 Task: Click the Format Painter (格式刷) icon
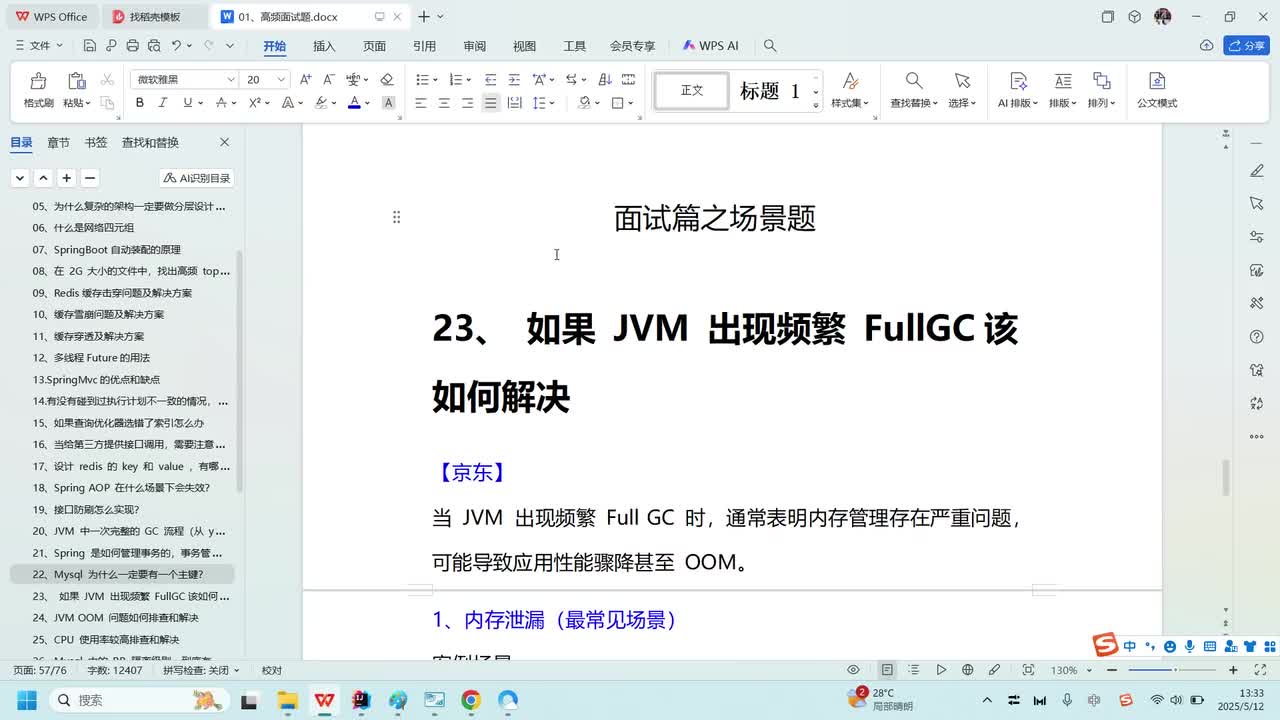point(38,81)
